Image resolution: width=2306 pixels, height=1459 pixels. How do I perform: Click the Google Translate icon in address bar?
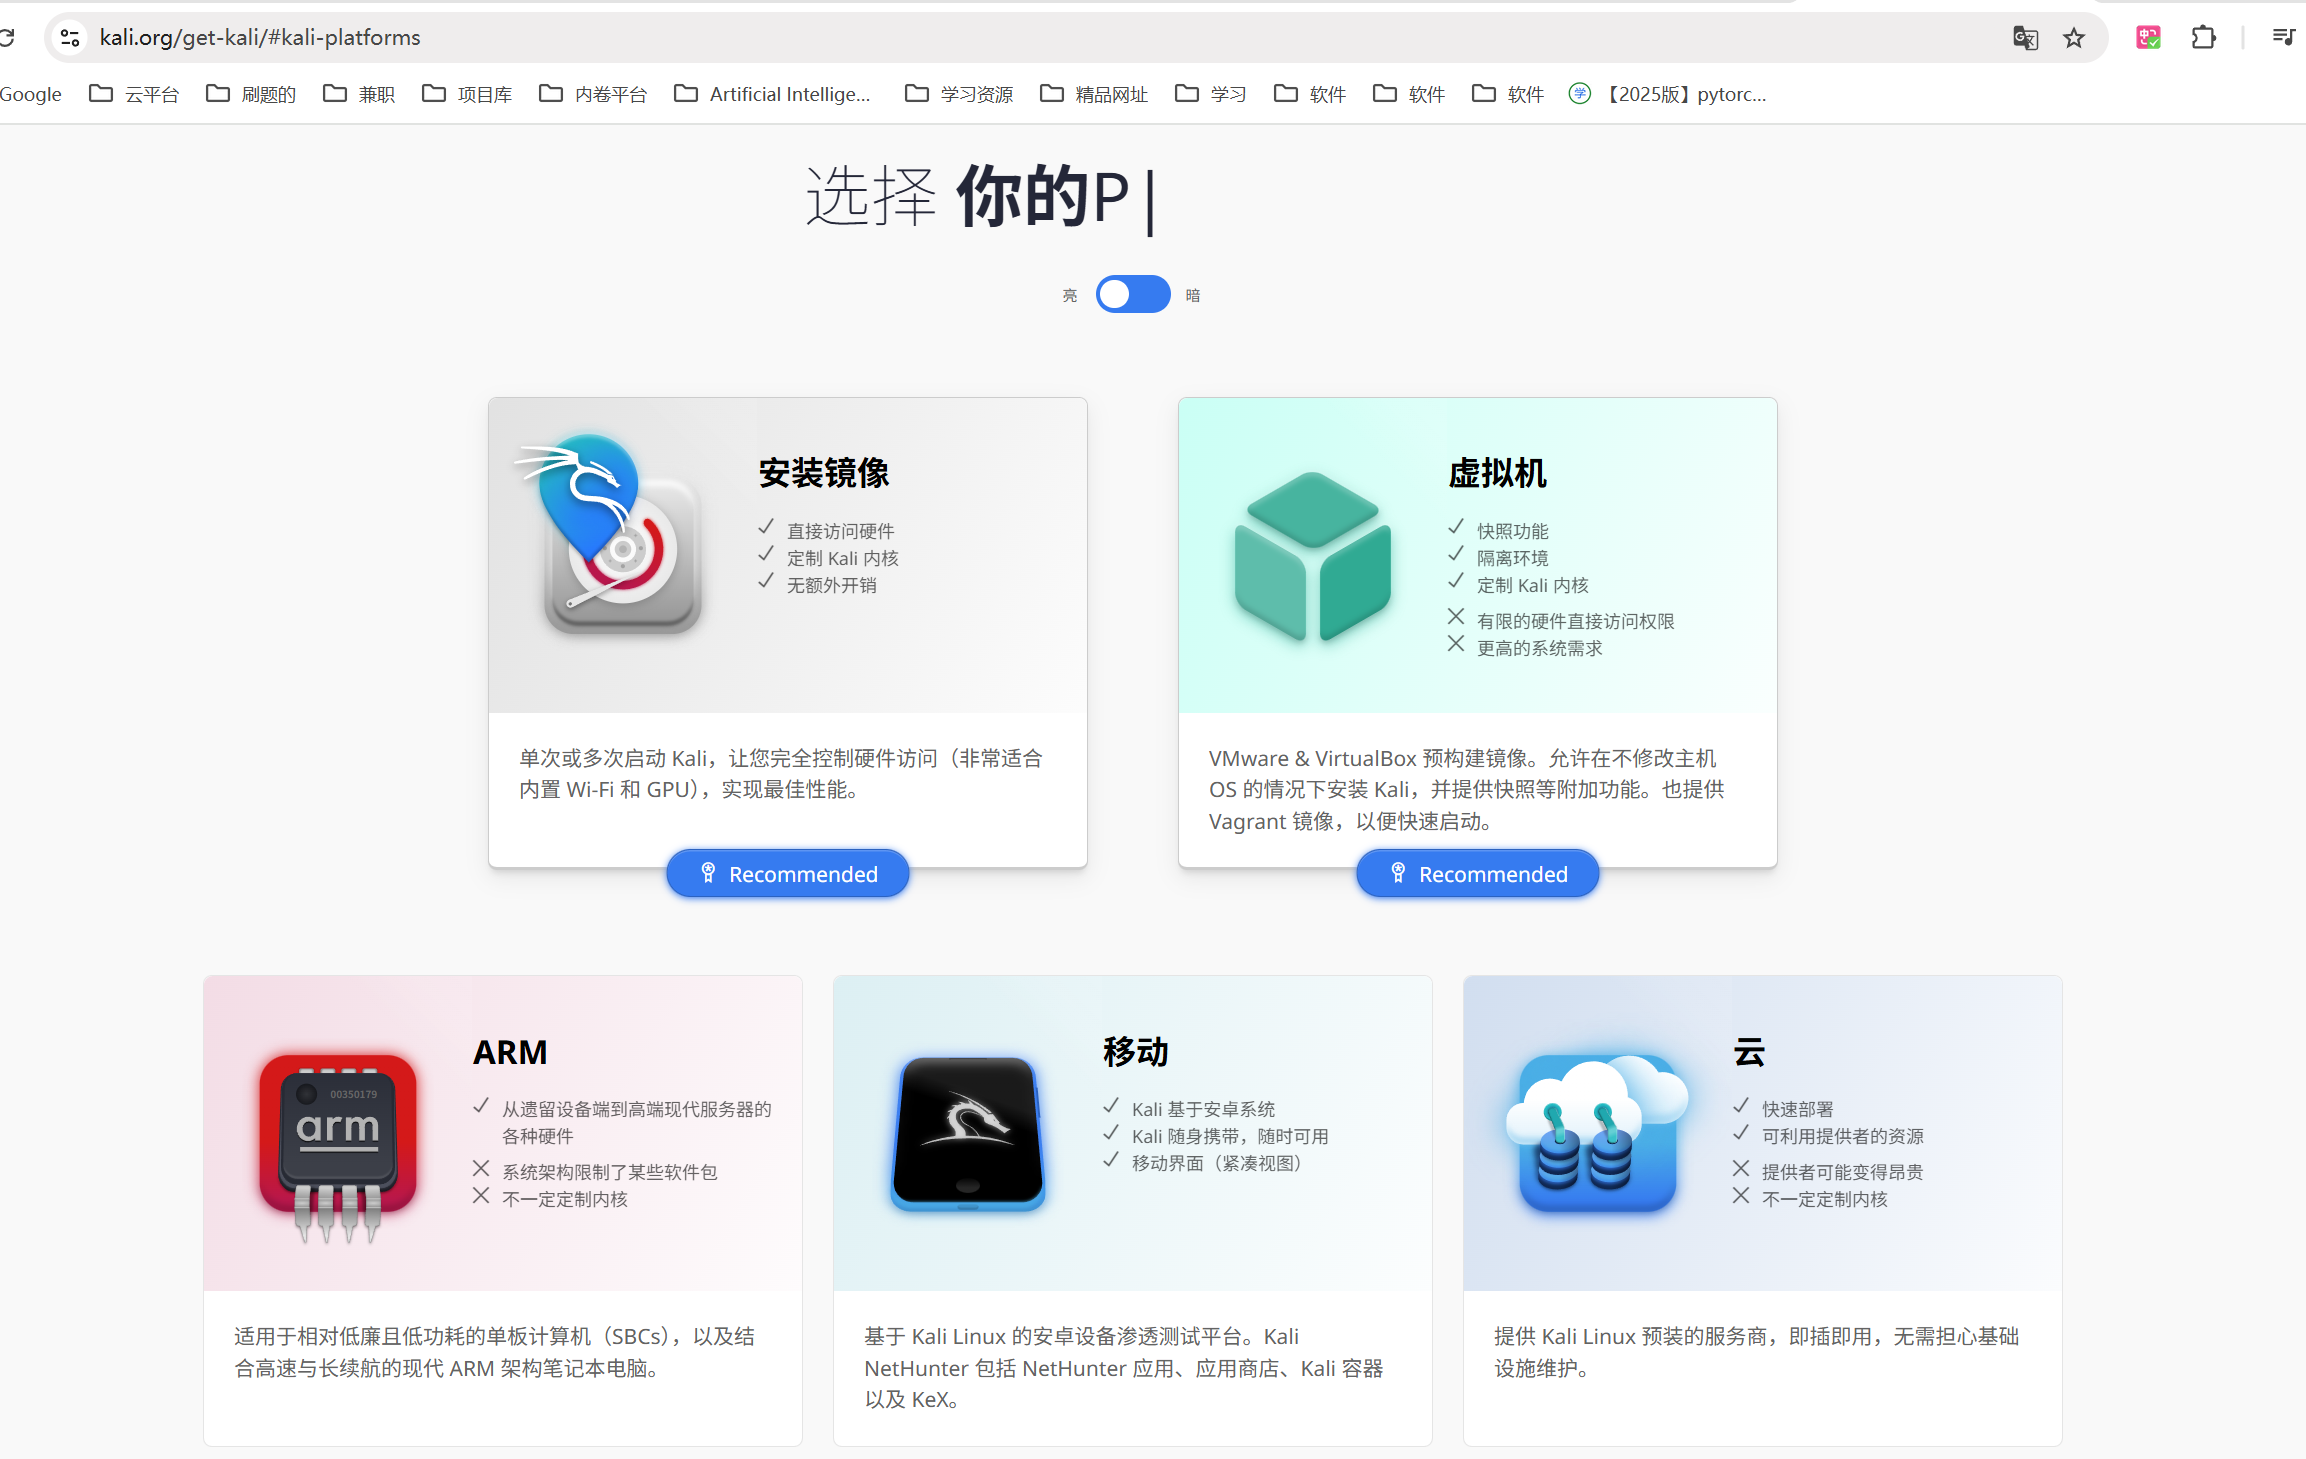(x=2025, y=38)
